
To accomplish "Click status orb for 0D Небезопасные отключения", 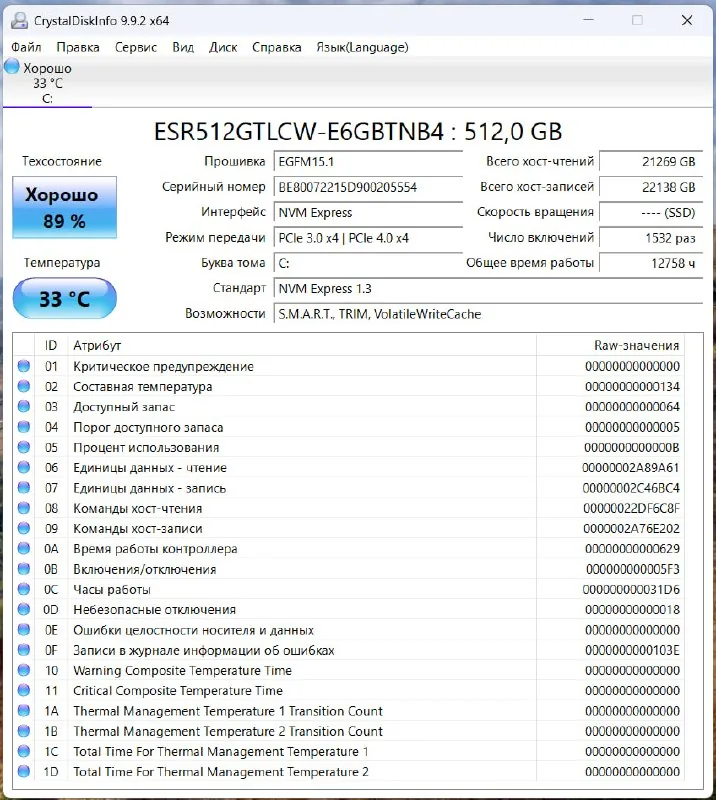I will (23, 609).
